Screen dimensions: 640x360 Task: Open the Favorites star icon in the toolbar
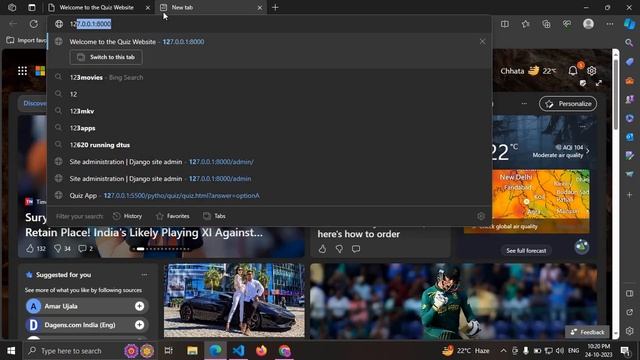click(525, 24)
